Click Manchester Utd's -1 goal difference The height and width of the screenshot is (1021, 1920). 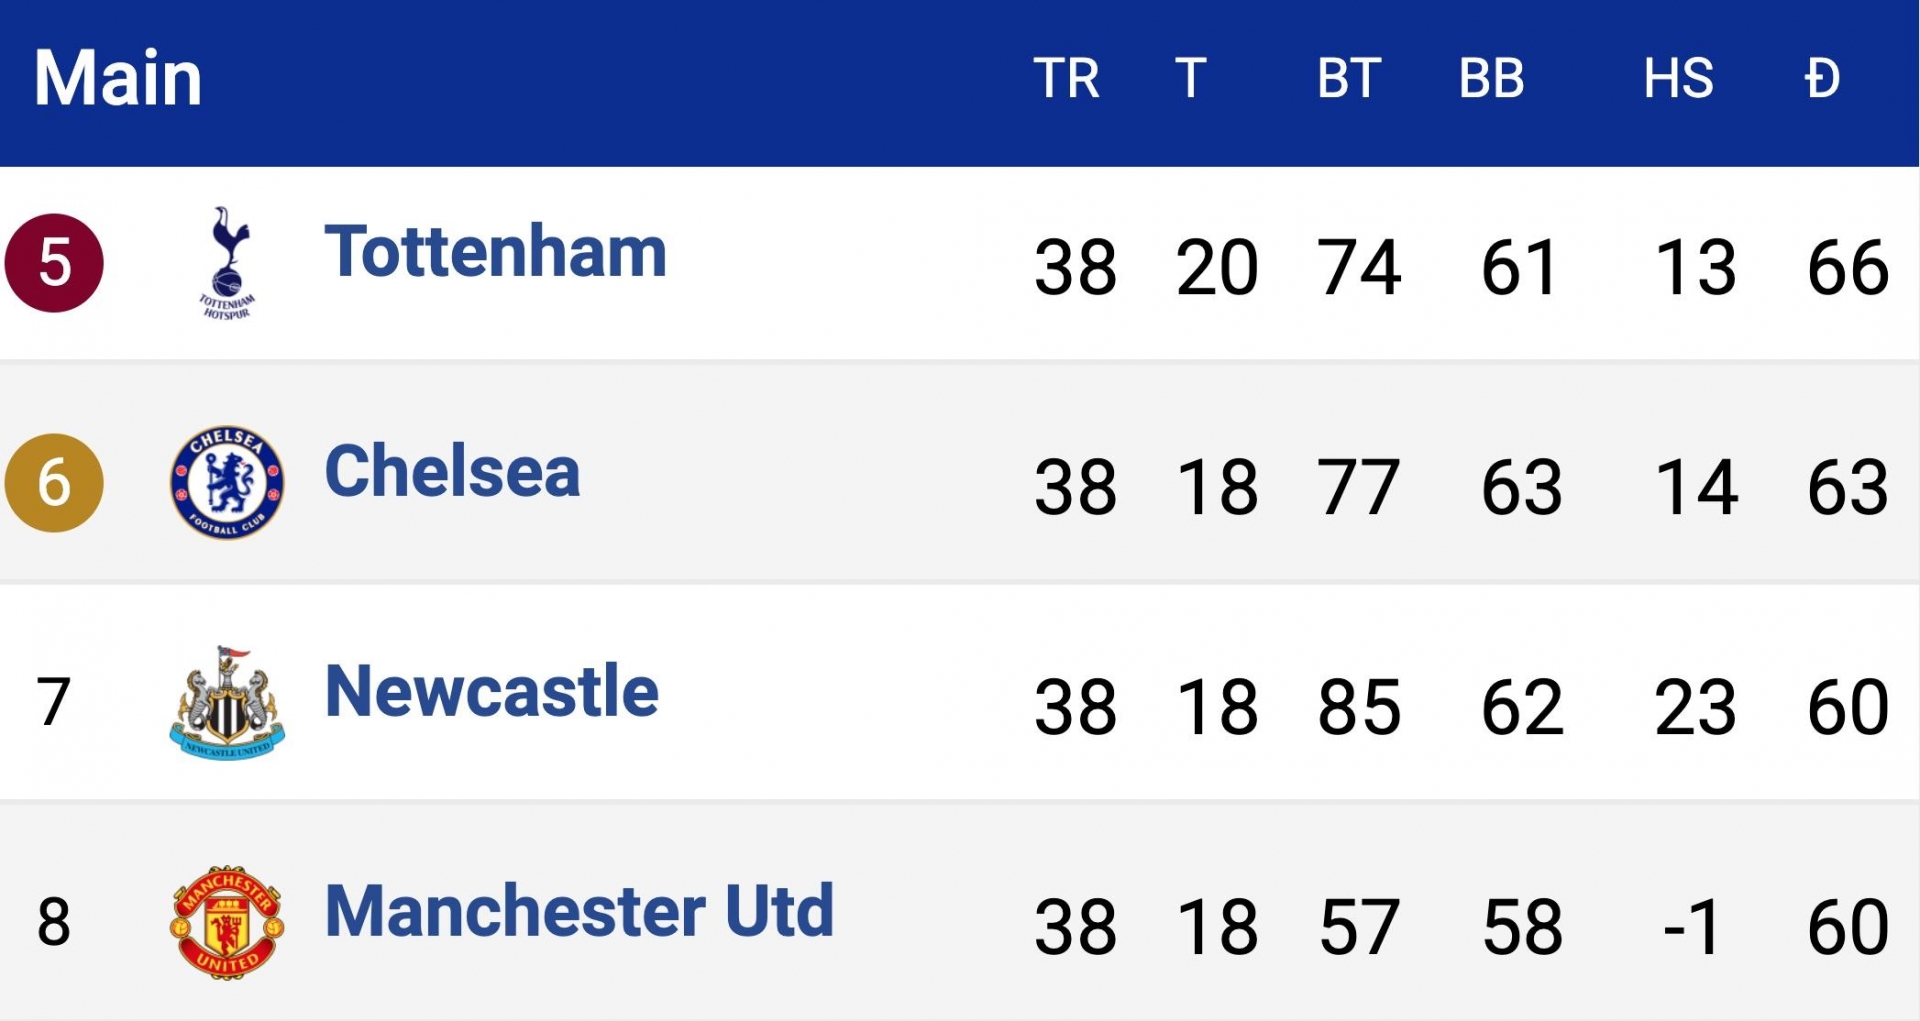1691,927
